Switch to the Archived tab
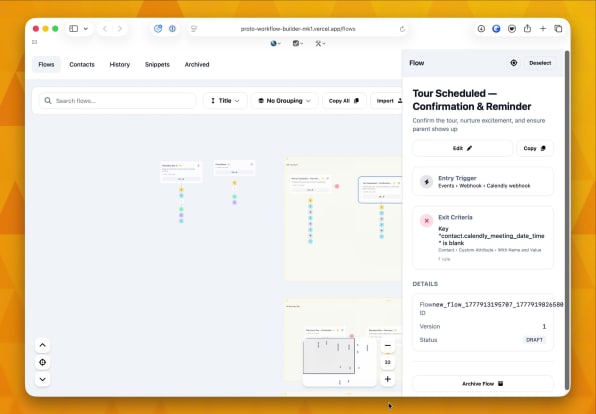596x414 pixels. (x=197, y=65)
